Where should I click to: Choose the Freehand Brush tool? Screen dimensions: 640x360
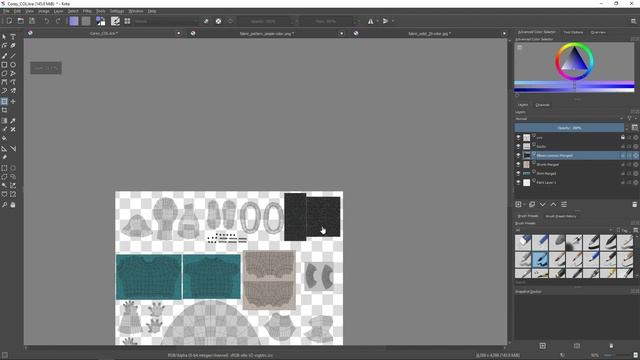point(4,56)
